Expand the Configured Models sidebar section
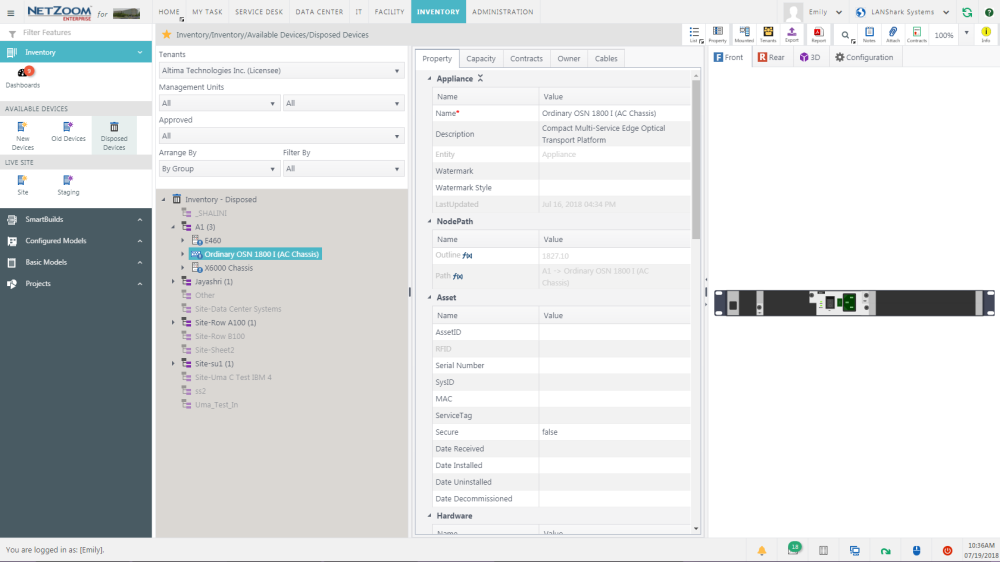This screenshot has width=1000, height=562. pos(76,241)
